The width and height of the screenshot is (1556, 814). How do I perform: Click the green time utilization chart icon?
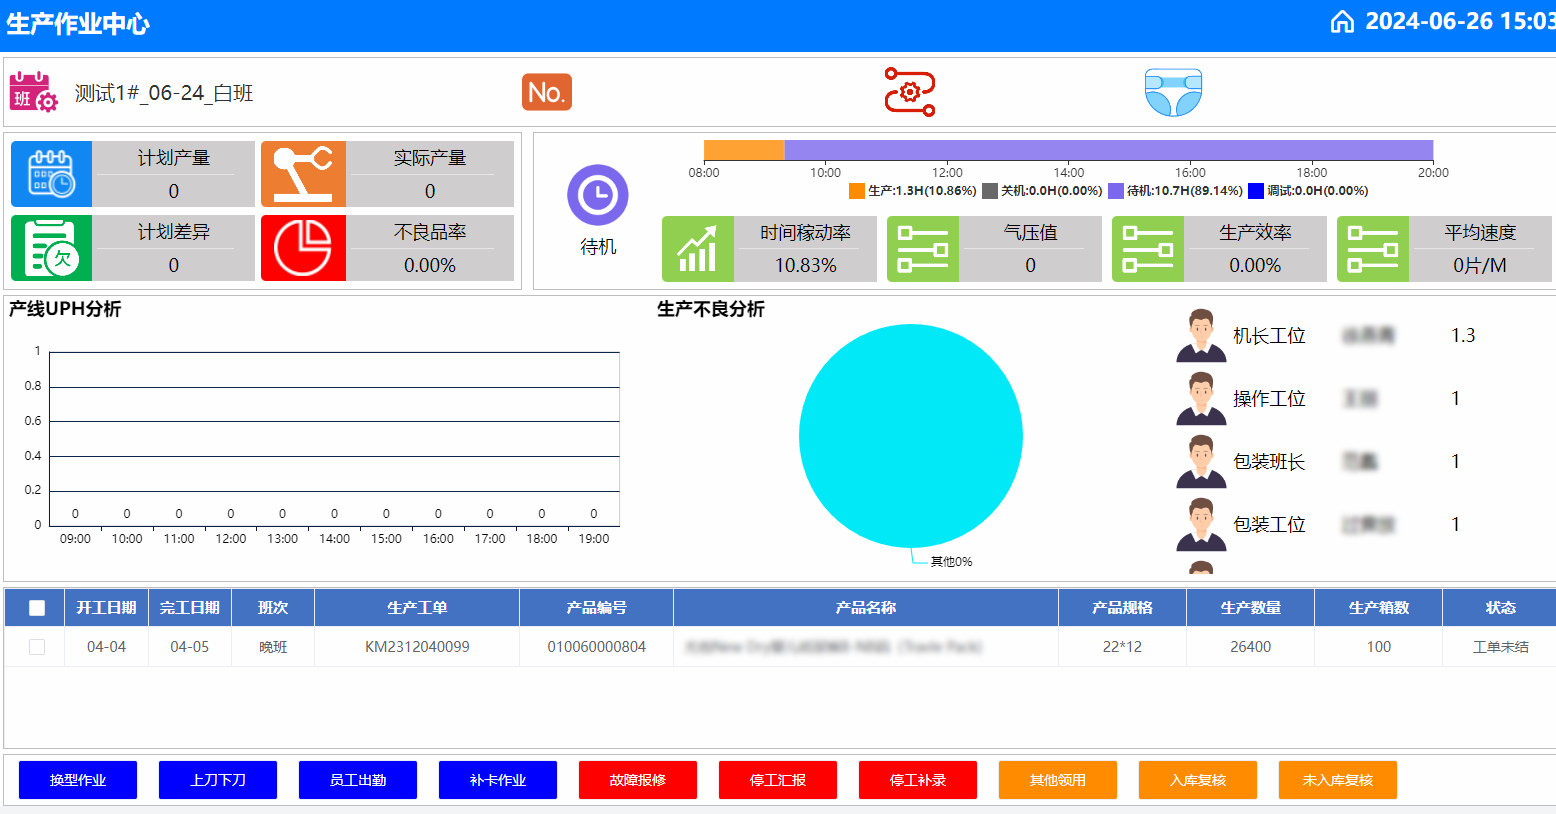click(697, 249)
